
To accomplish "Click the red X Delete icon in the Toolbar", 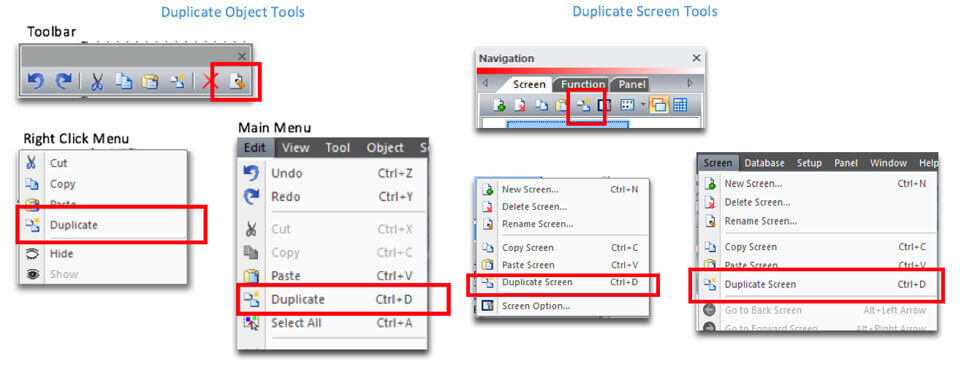I will tap(211, 82).
